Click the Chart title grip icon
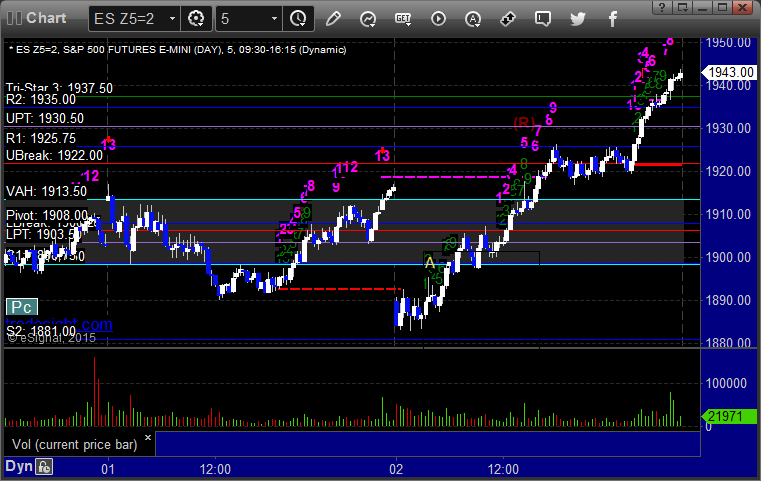Viewport: 761px width, 481px height. pyautogui.click(x=14, y=18)
